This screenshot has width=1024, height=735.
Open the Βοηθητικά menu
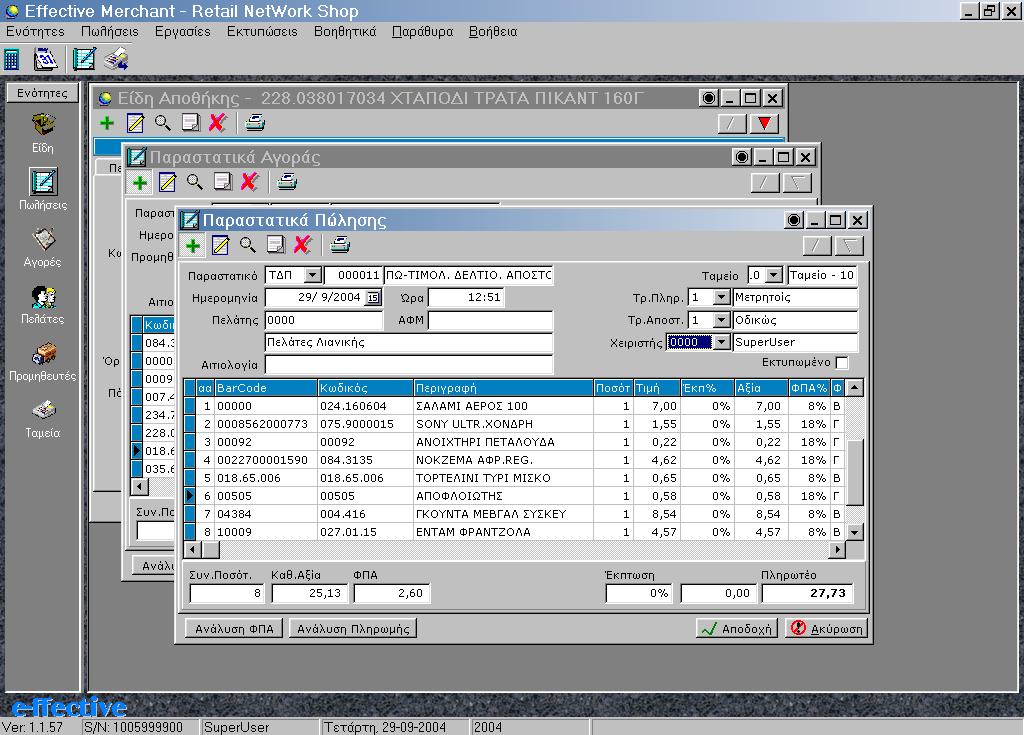[345, 31]
